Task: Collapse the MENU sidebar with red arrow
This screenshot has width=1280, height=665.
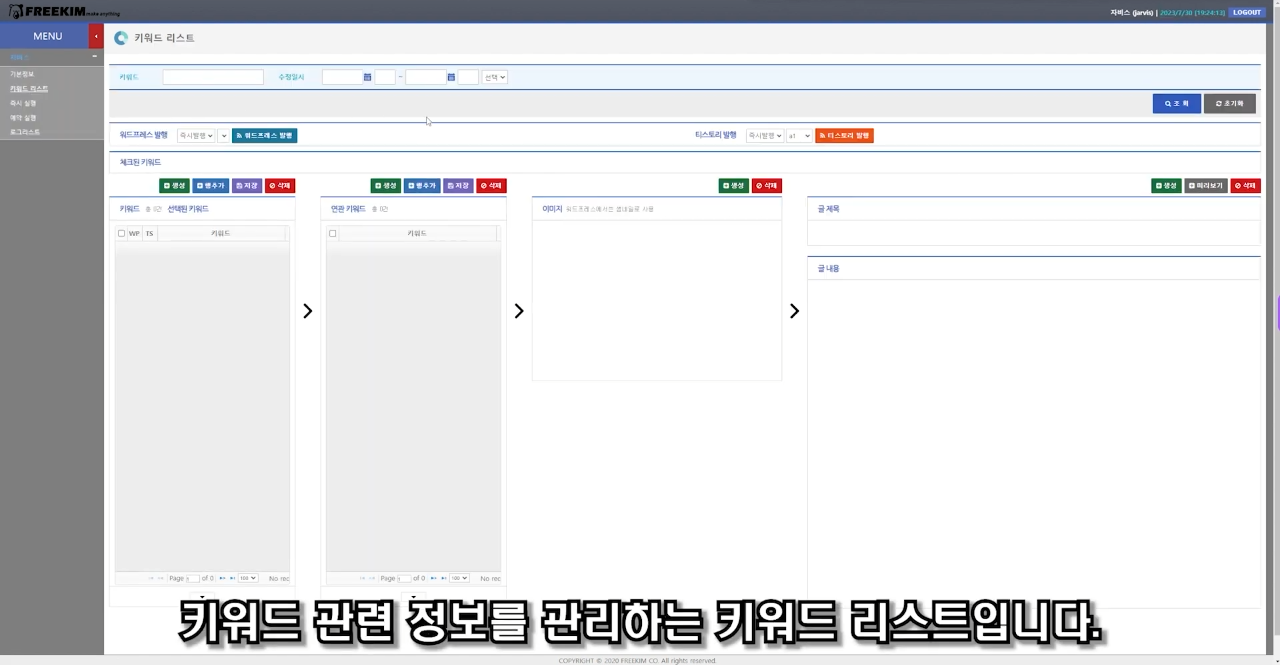Action: point(96,36)
